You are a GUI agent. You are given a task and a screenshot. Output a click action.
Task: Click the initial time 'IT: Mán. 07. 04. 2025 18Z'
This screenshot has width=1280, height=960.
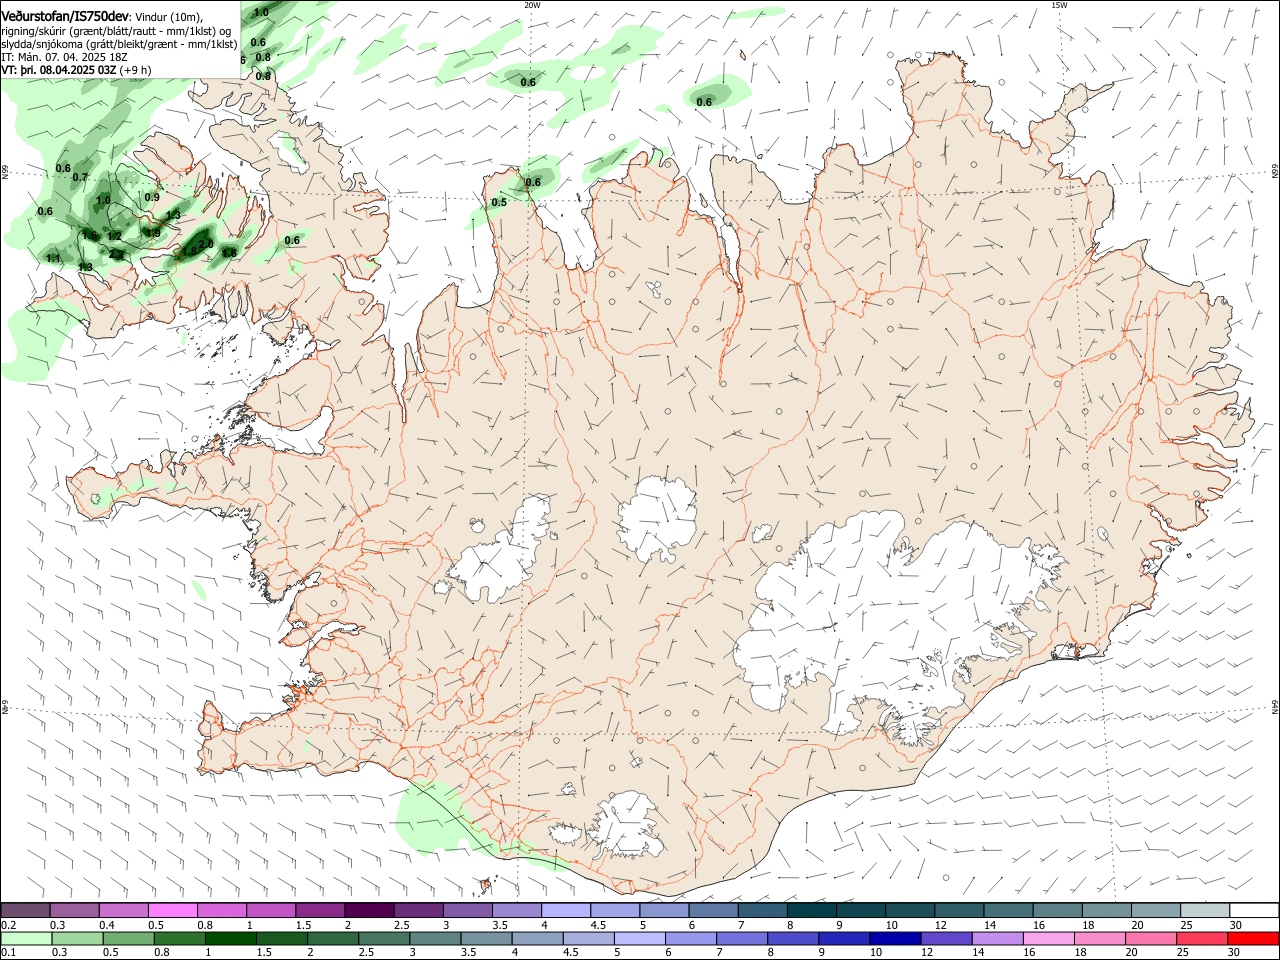(x=64, y=57)
